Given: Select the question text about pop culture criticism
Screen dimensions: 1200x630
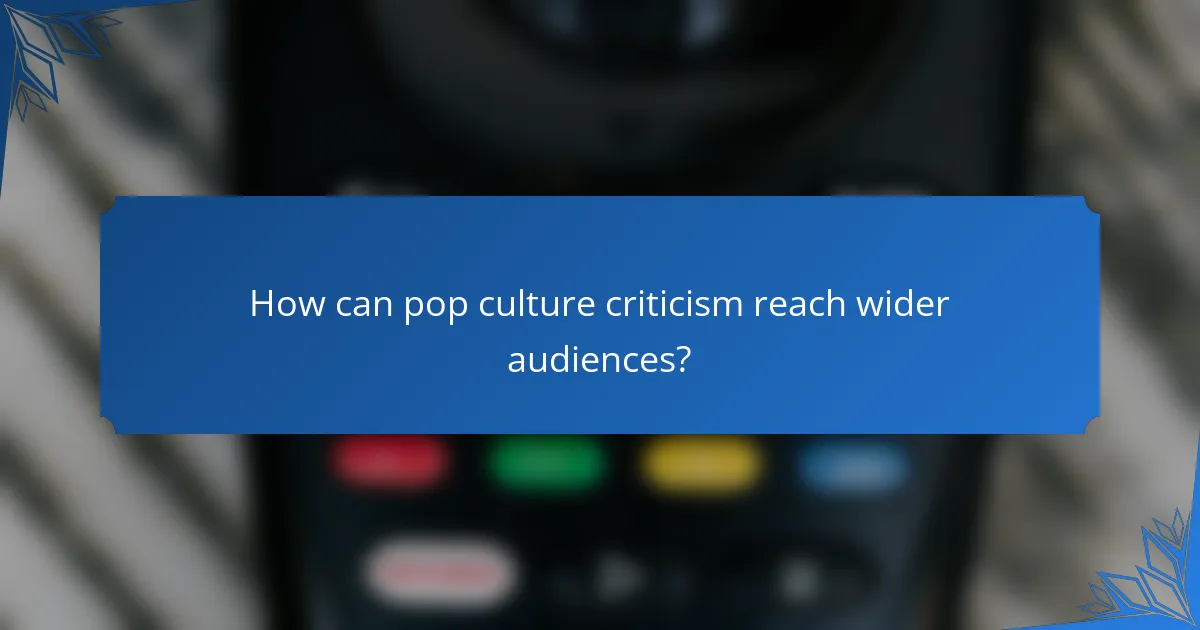Looking at the screenshot, I should (600, 303).
